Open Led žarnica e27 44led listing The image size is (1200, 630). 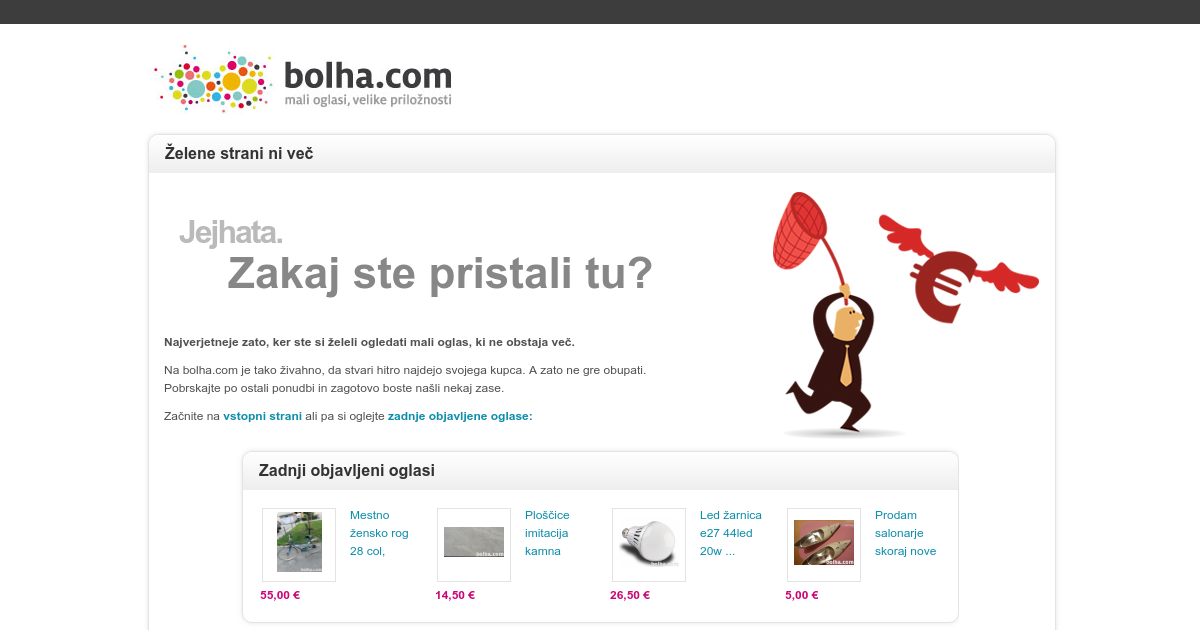click(731, 533)
